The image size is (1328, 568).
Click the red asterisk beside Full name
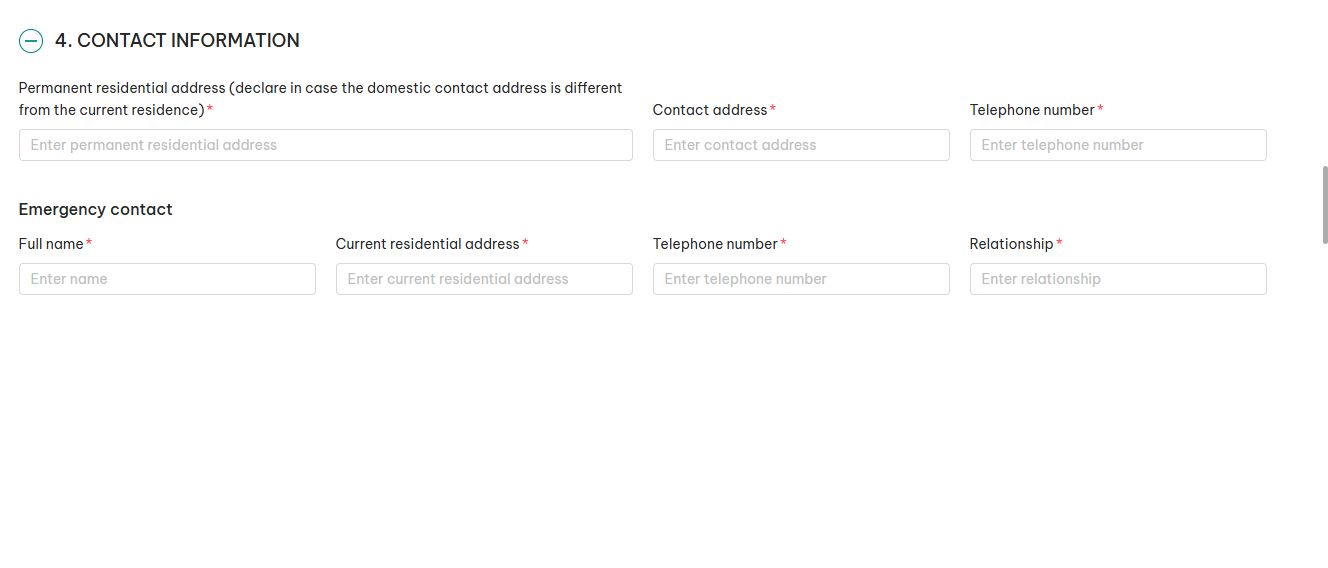coord(89,244)
